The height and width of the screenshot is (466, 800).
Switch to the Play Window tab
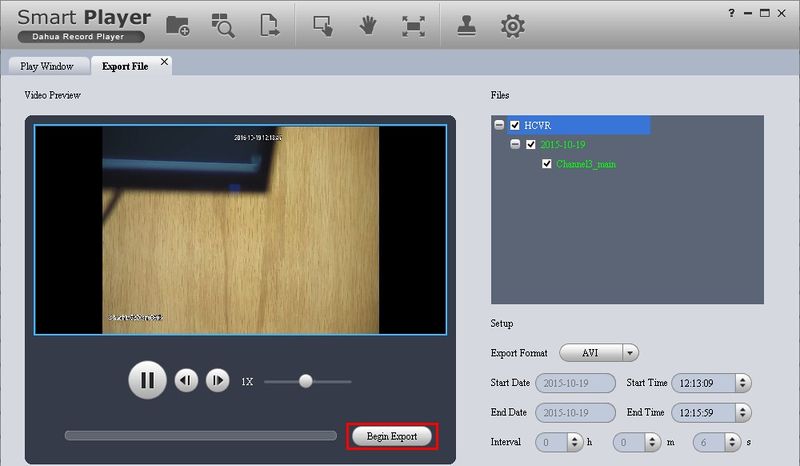48,66
